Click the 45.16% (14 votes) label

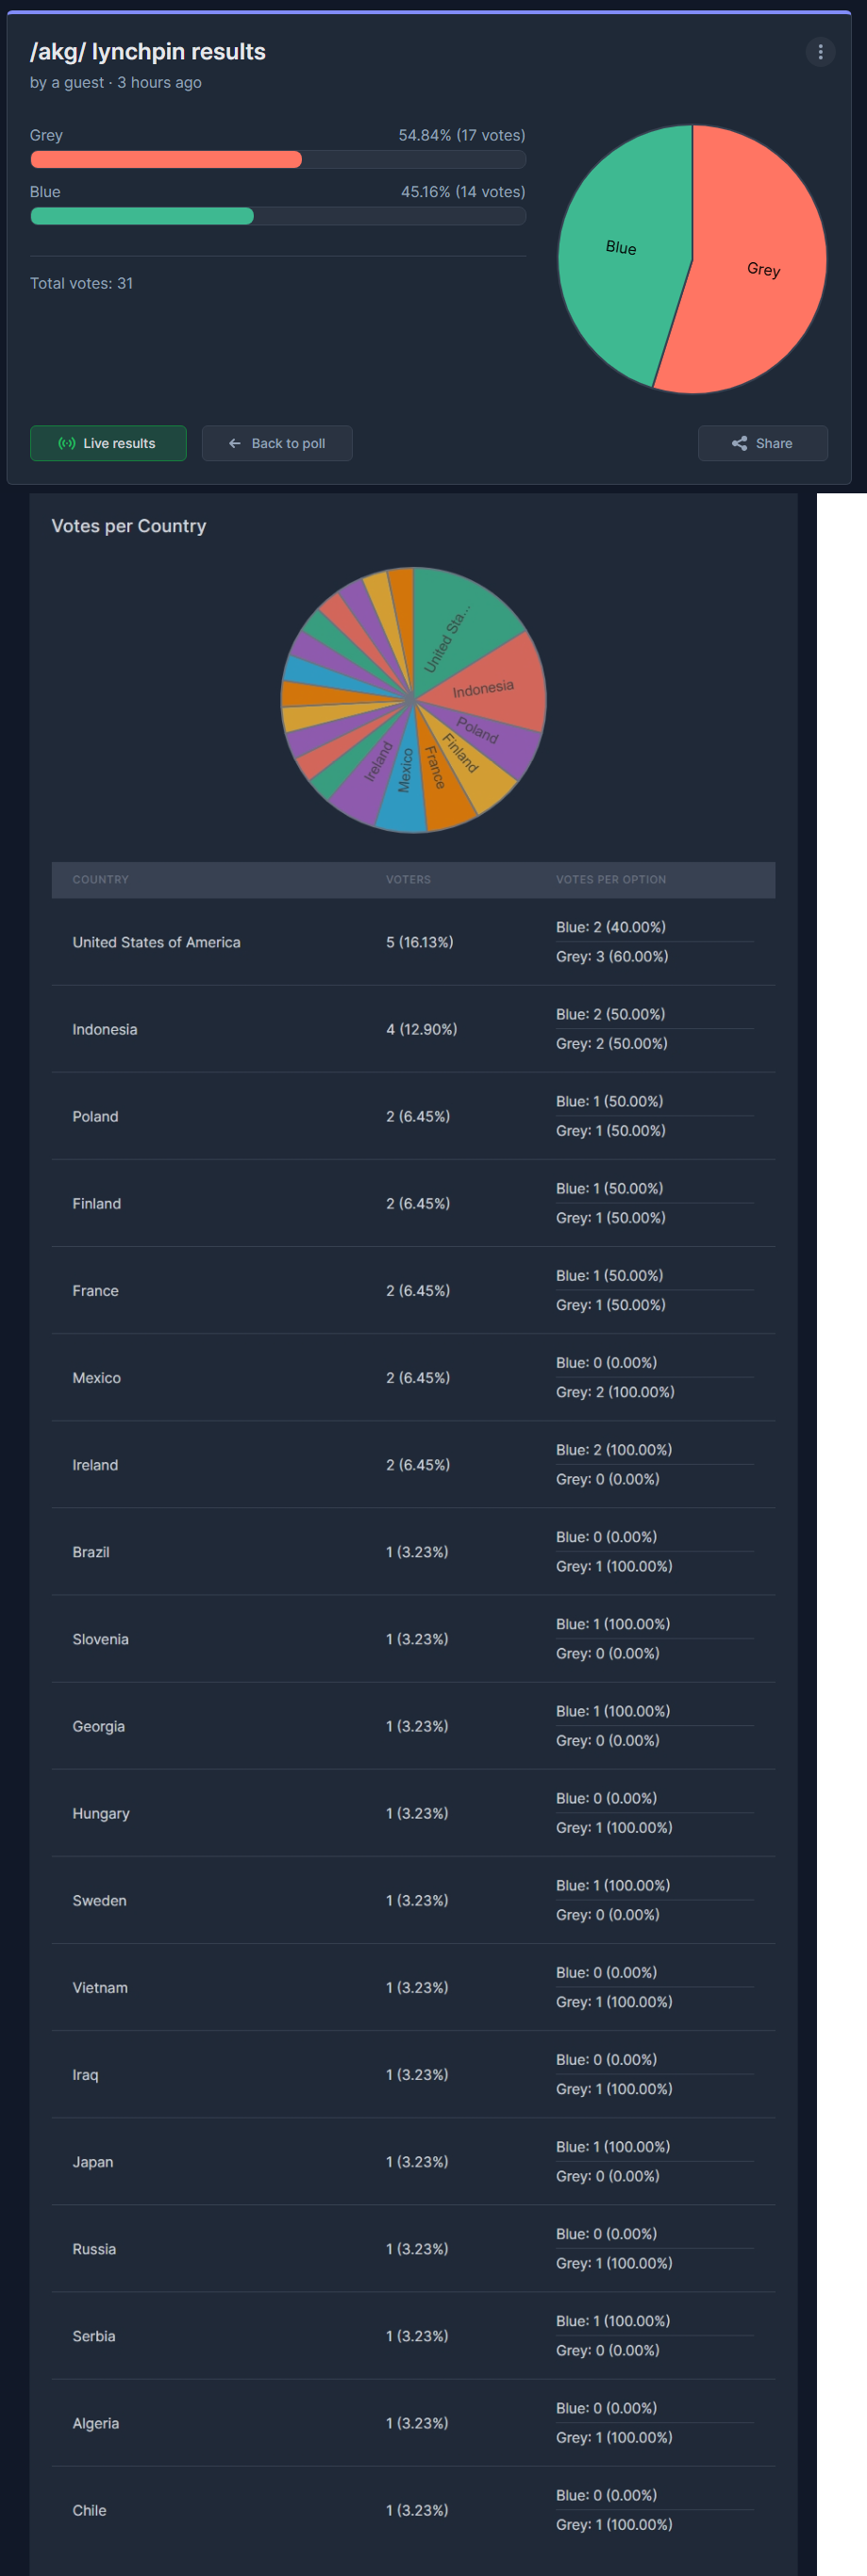463,191
